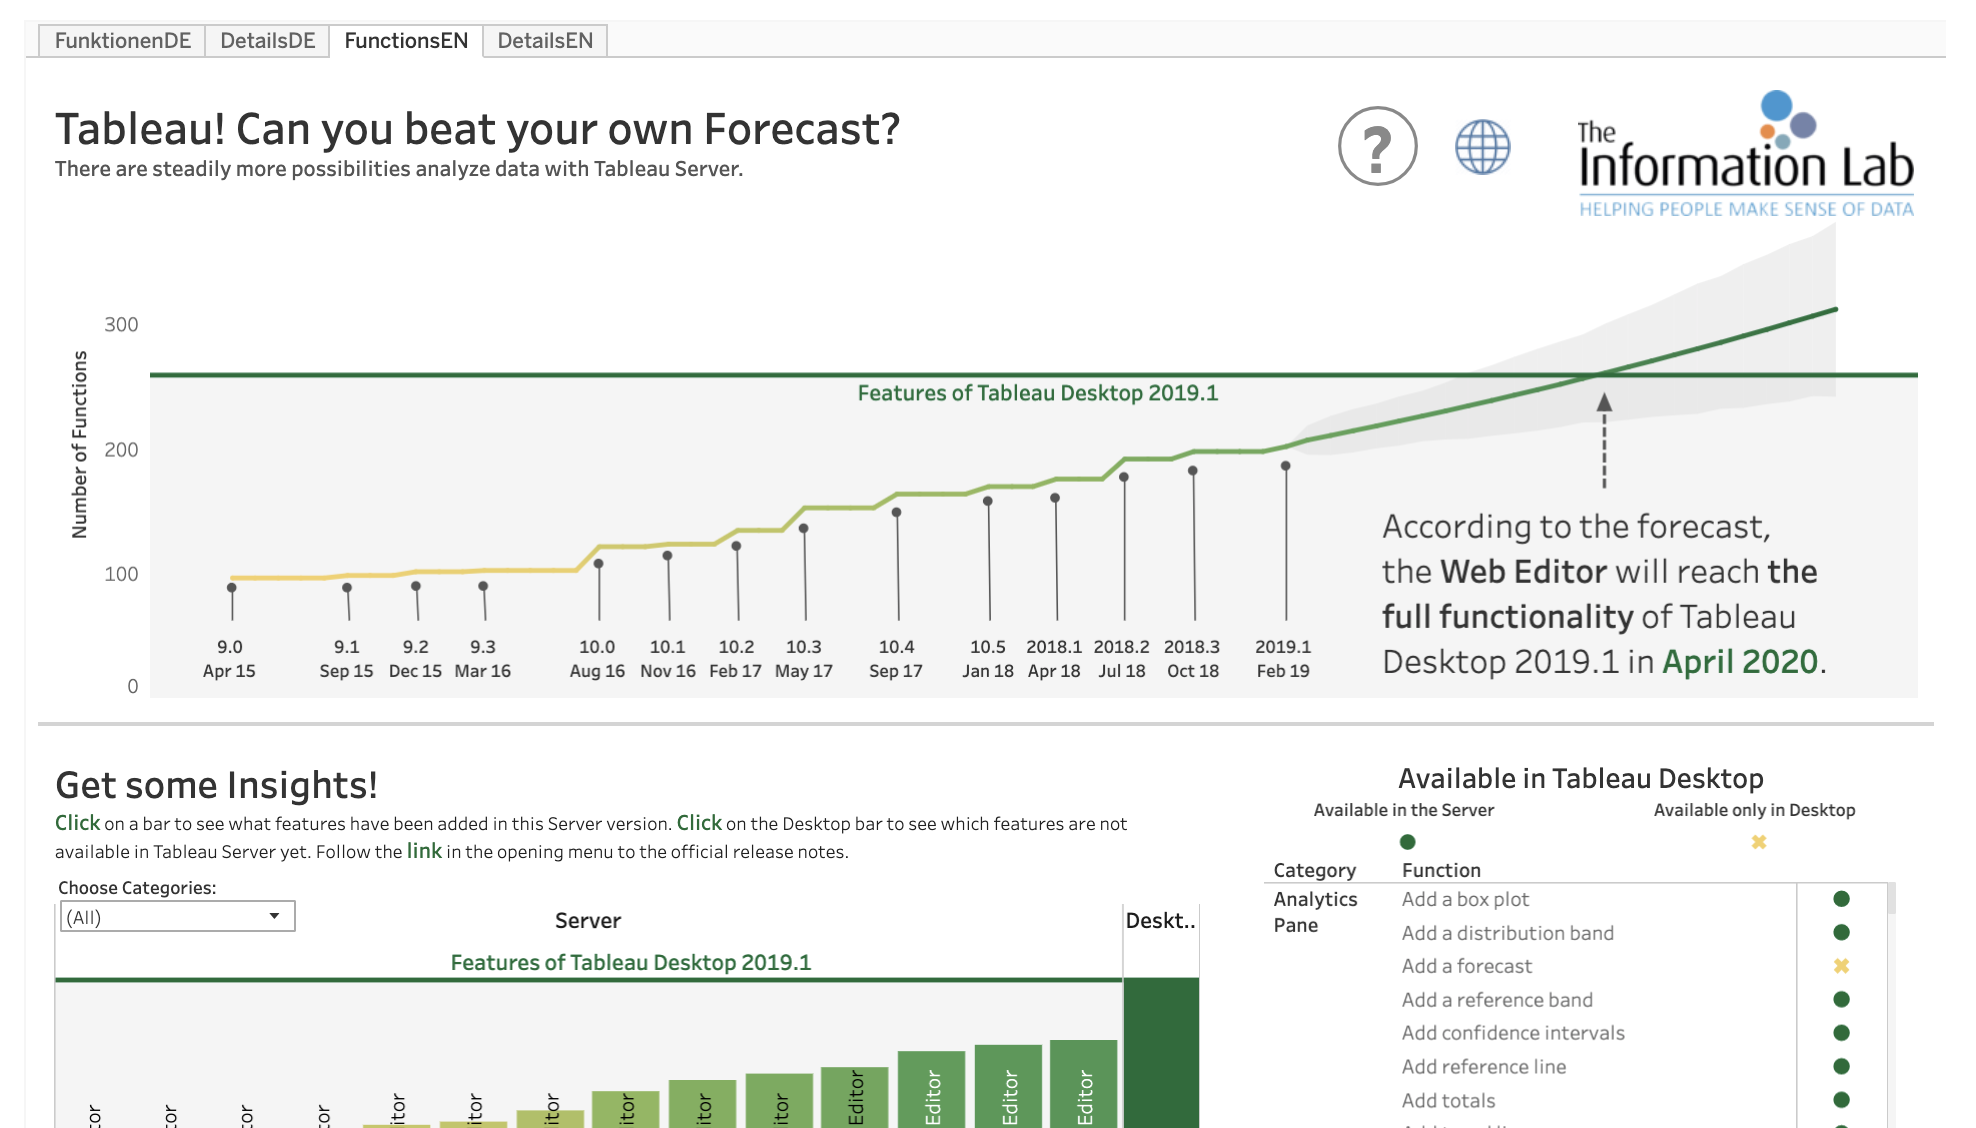Switch to the FunktionenDE tab
The height and width of the screenshot is (1128, 1976).
[x=122, y=41]
